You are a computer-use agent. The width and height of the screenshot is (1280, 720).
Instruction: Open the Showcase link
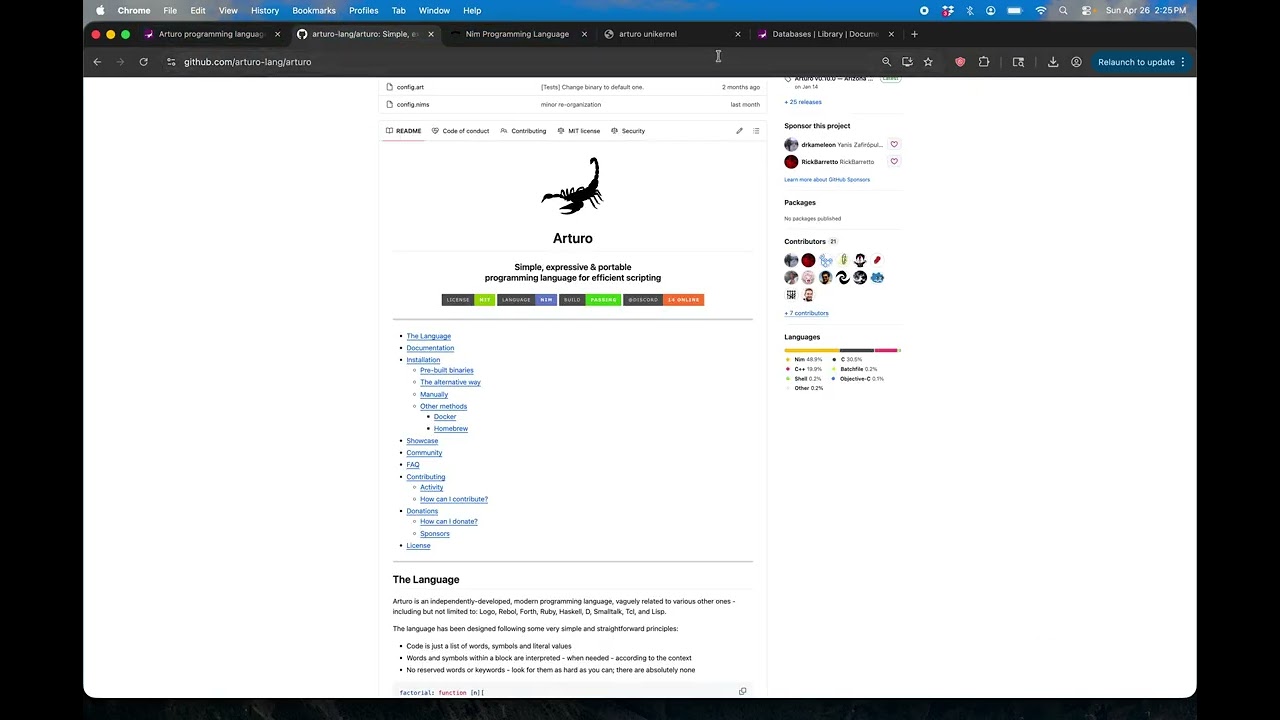(422, 441)
